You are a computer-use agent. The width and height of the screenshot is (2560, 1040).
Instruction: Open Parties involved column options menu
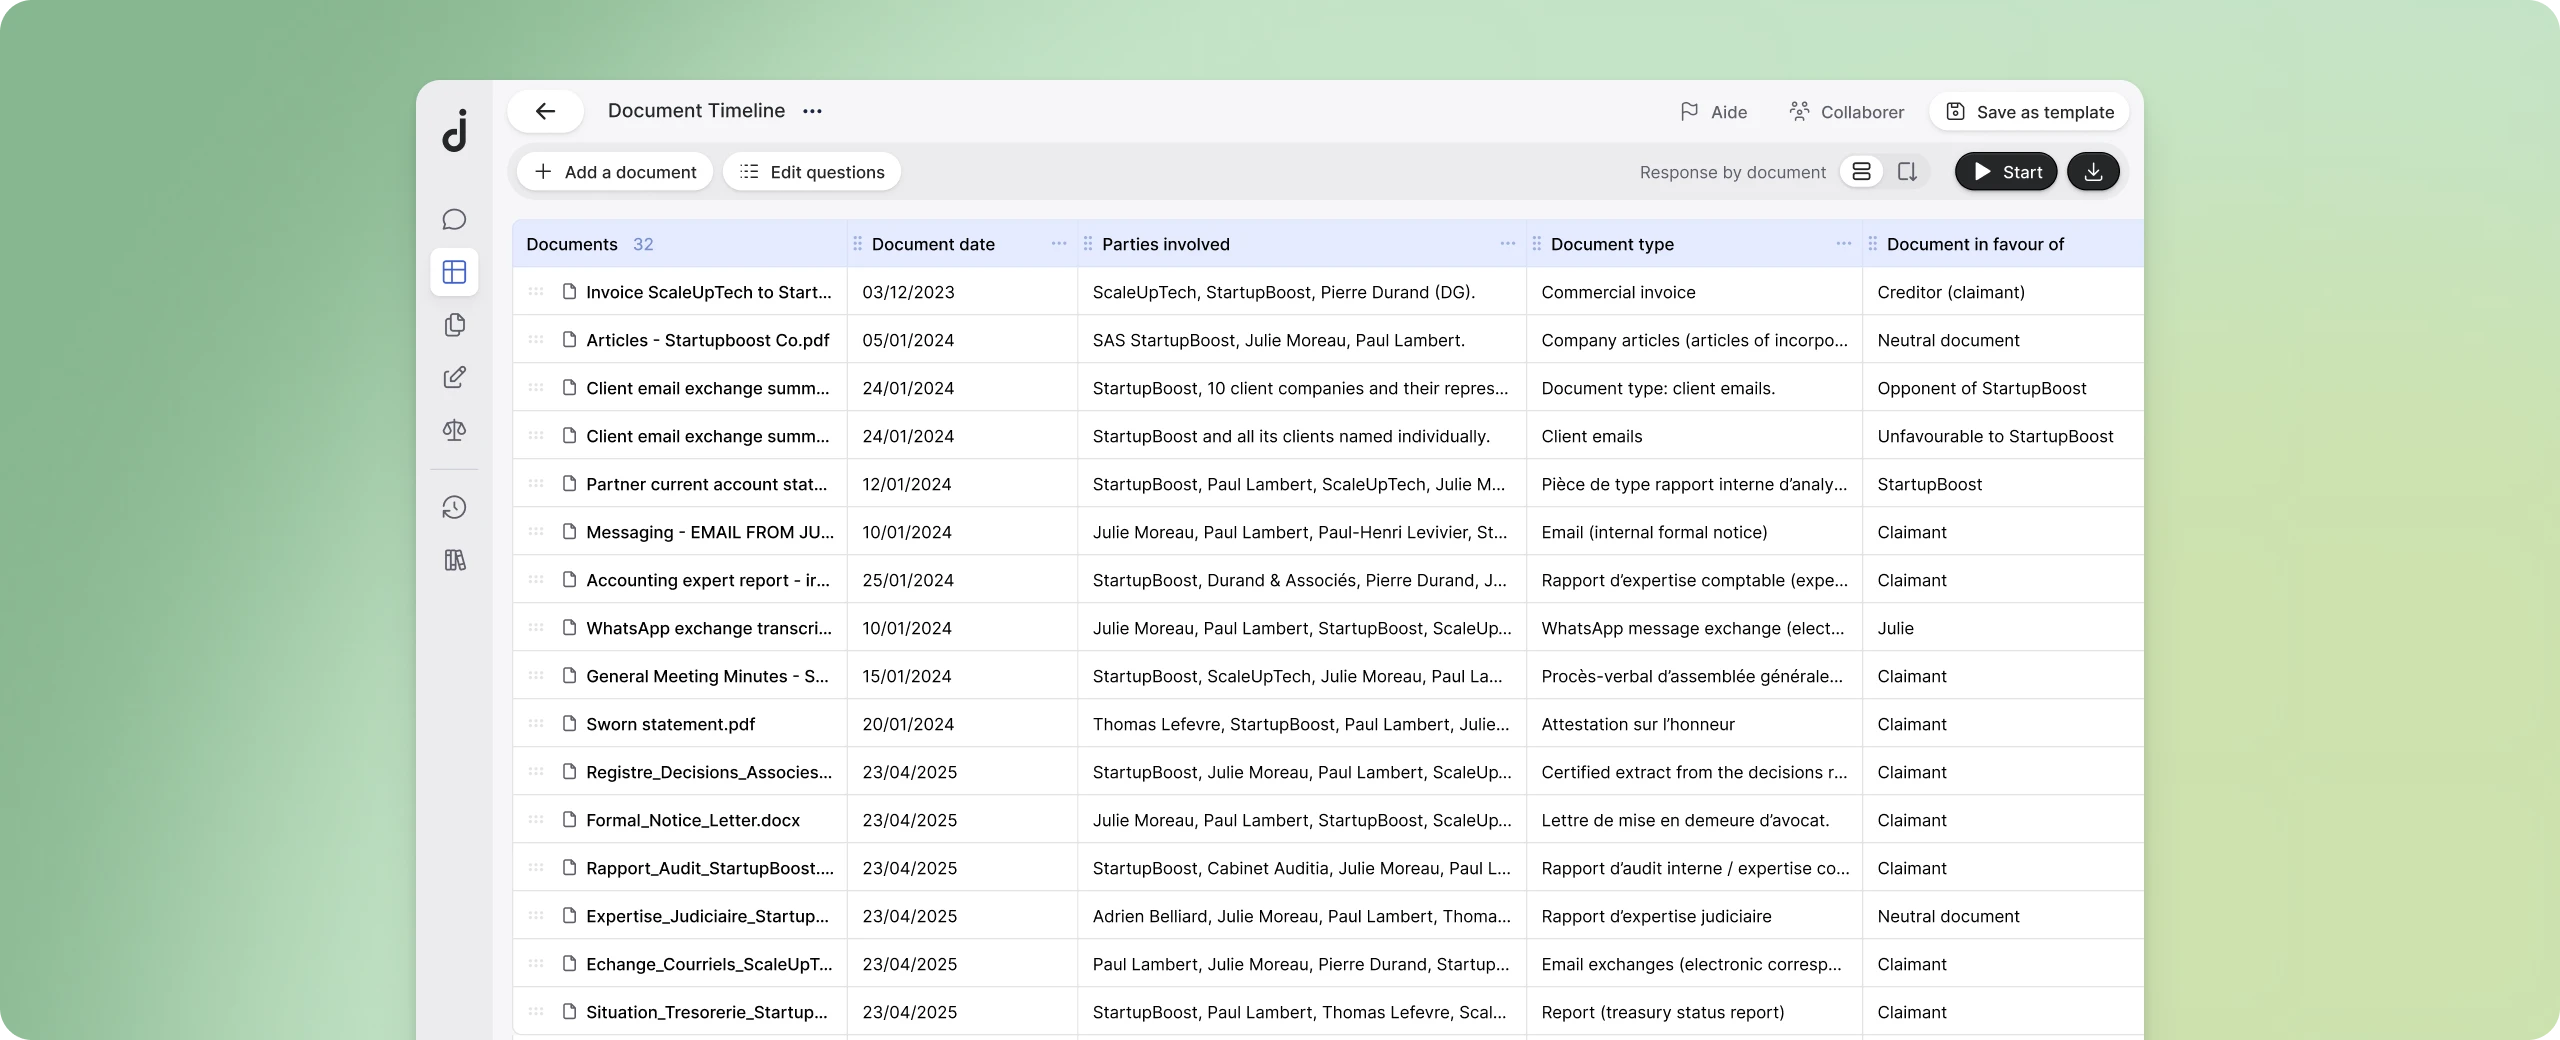[x=1508, y=244]
